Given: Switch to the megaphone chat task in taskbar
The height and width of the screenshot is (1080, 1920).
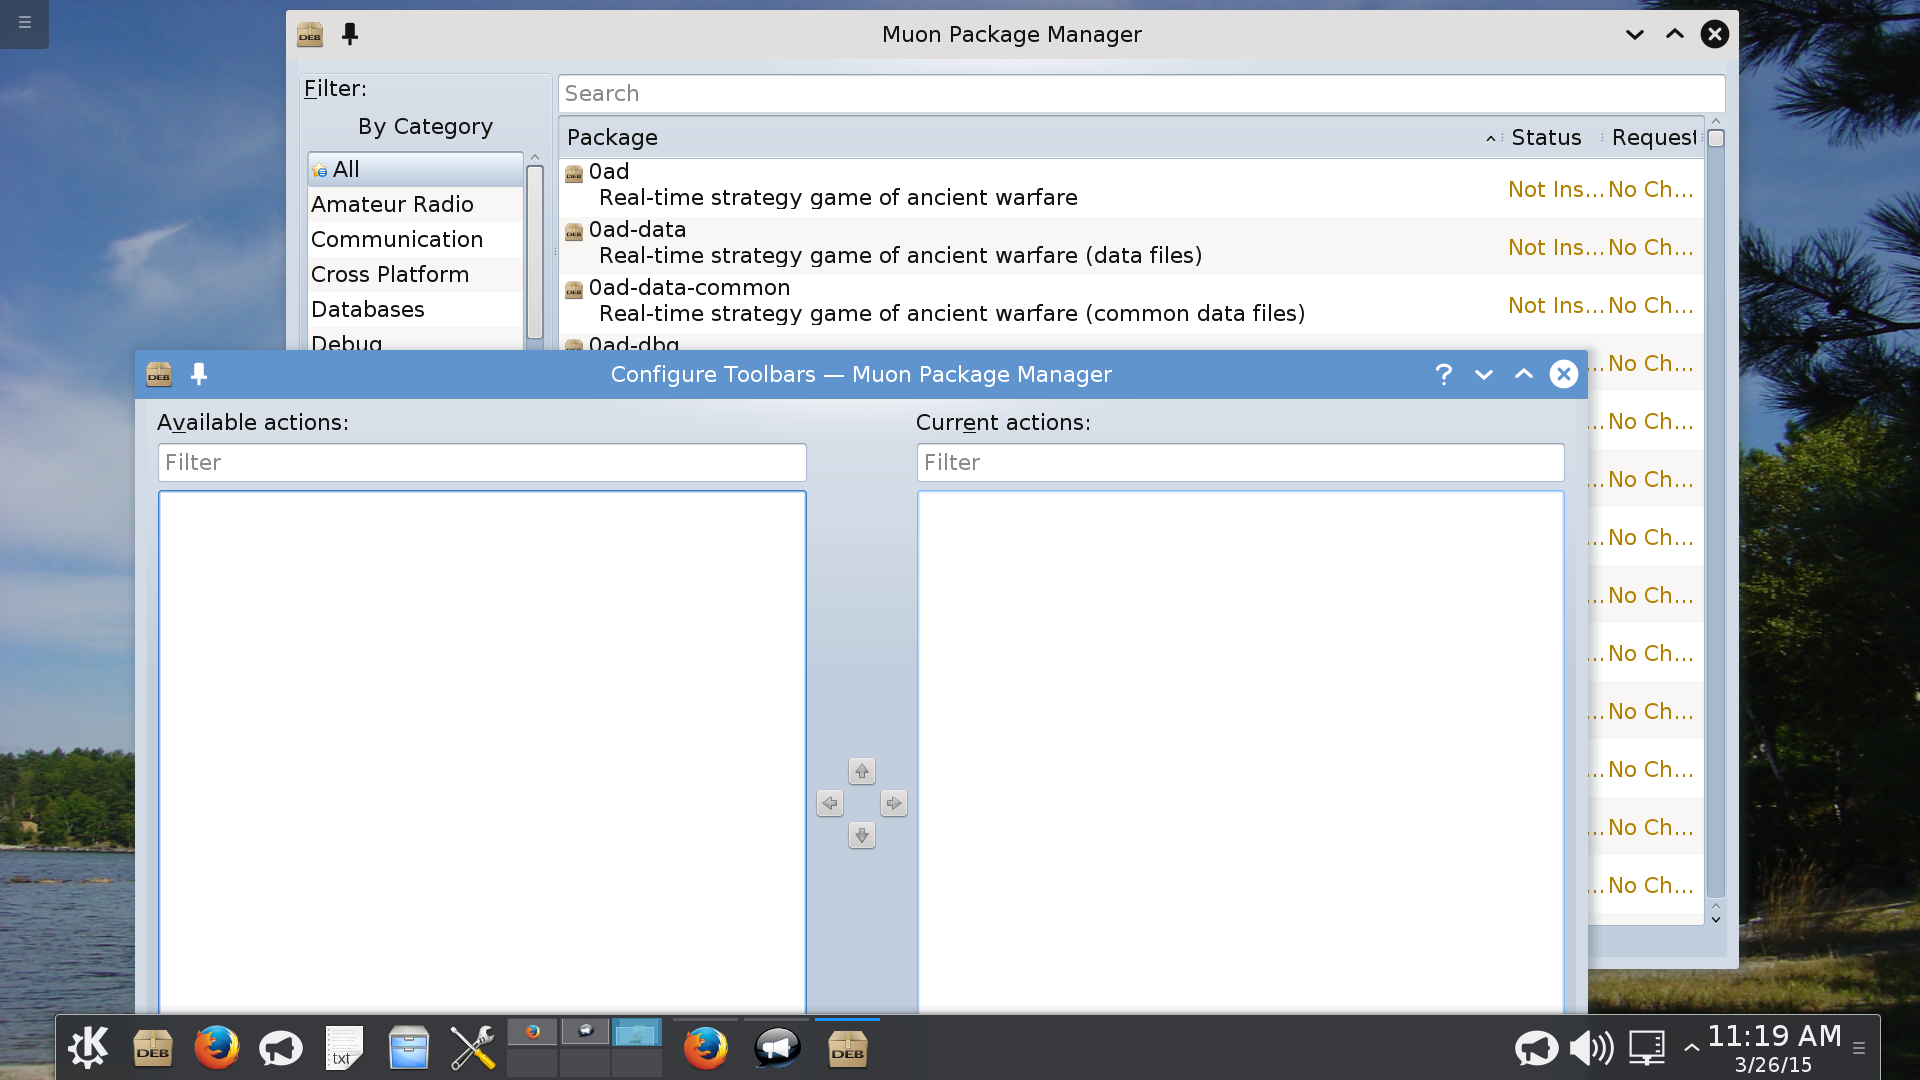Looking at the screenshot, I should pos(777,1048).
